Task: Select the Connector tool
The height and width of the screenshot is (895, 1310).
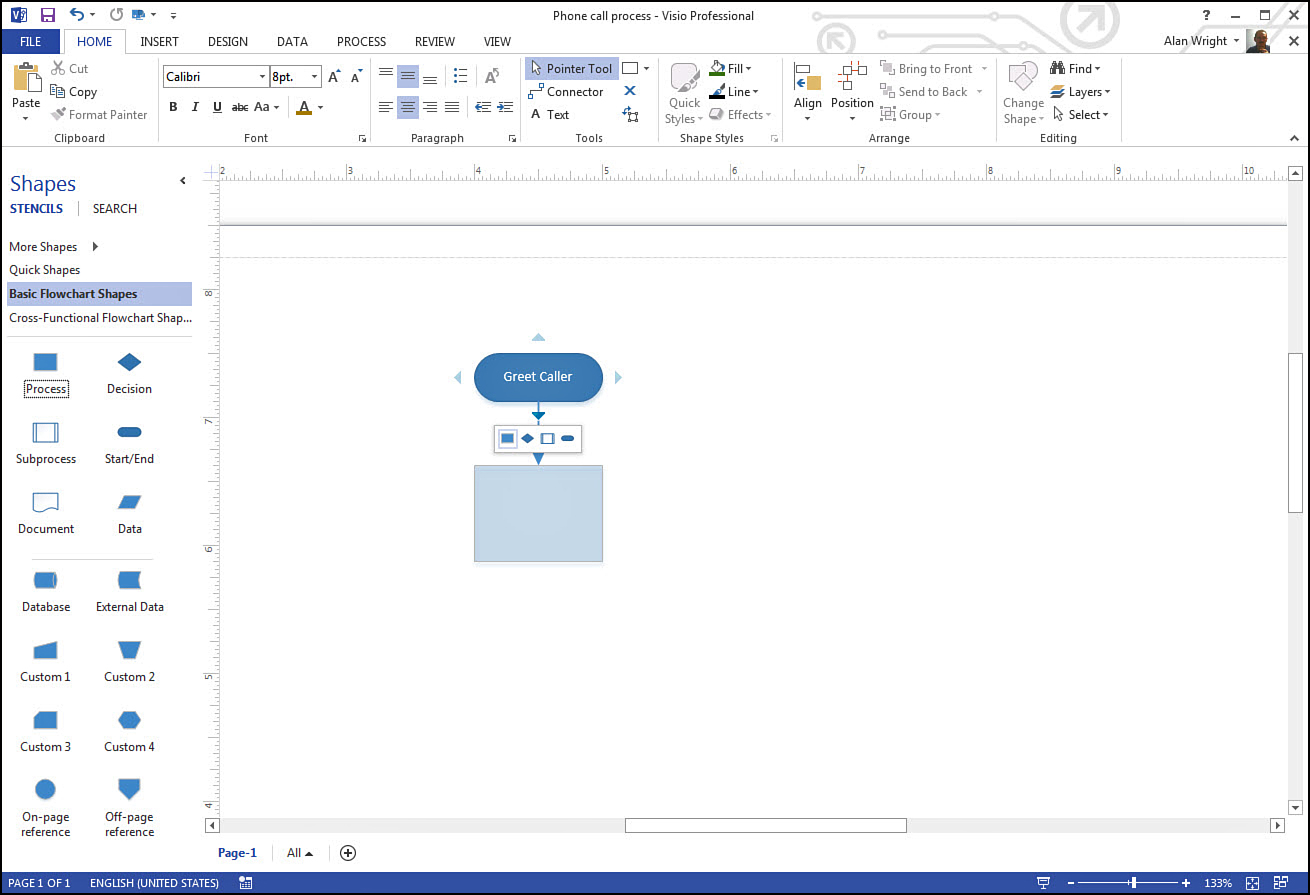Action: pyautogui.click(x=566, y=92)
